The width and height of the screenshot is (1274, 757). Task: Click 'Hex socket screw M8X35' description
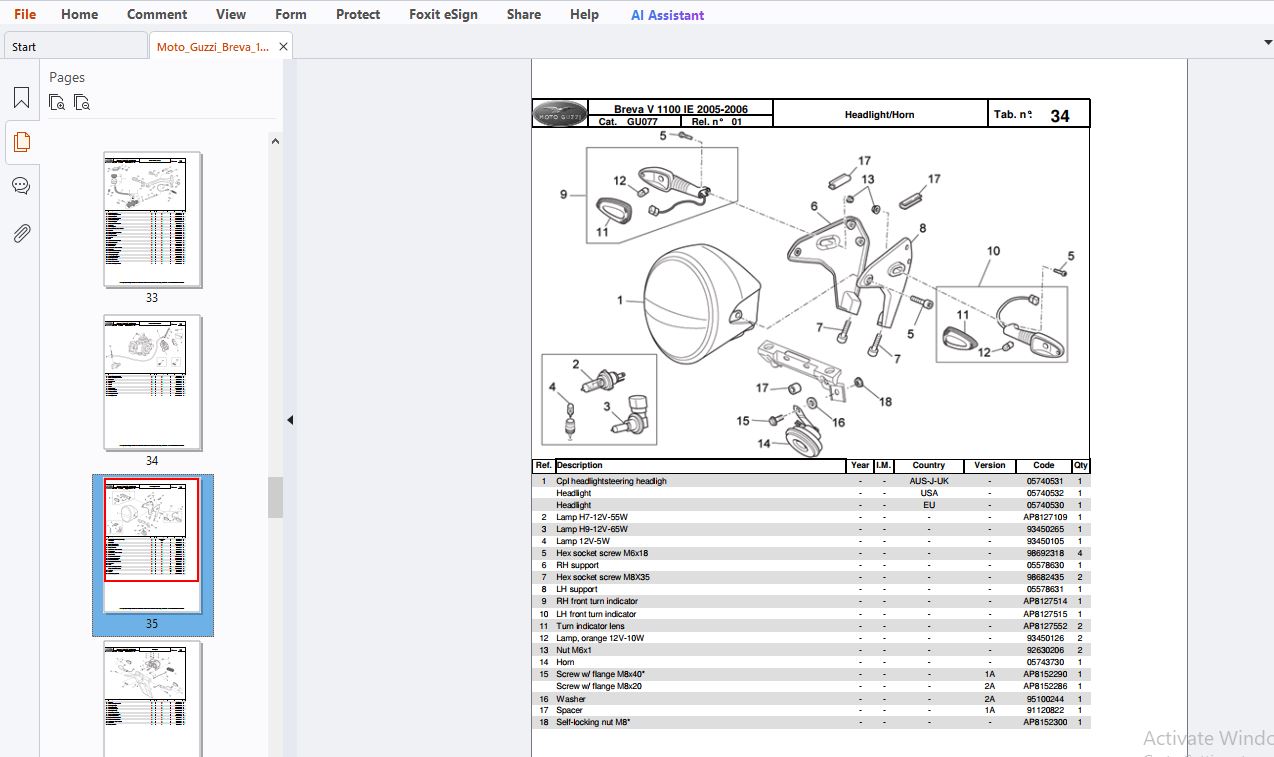click(x=603, y=577)
